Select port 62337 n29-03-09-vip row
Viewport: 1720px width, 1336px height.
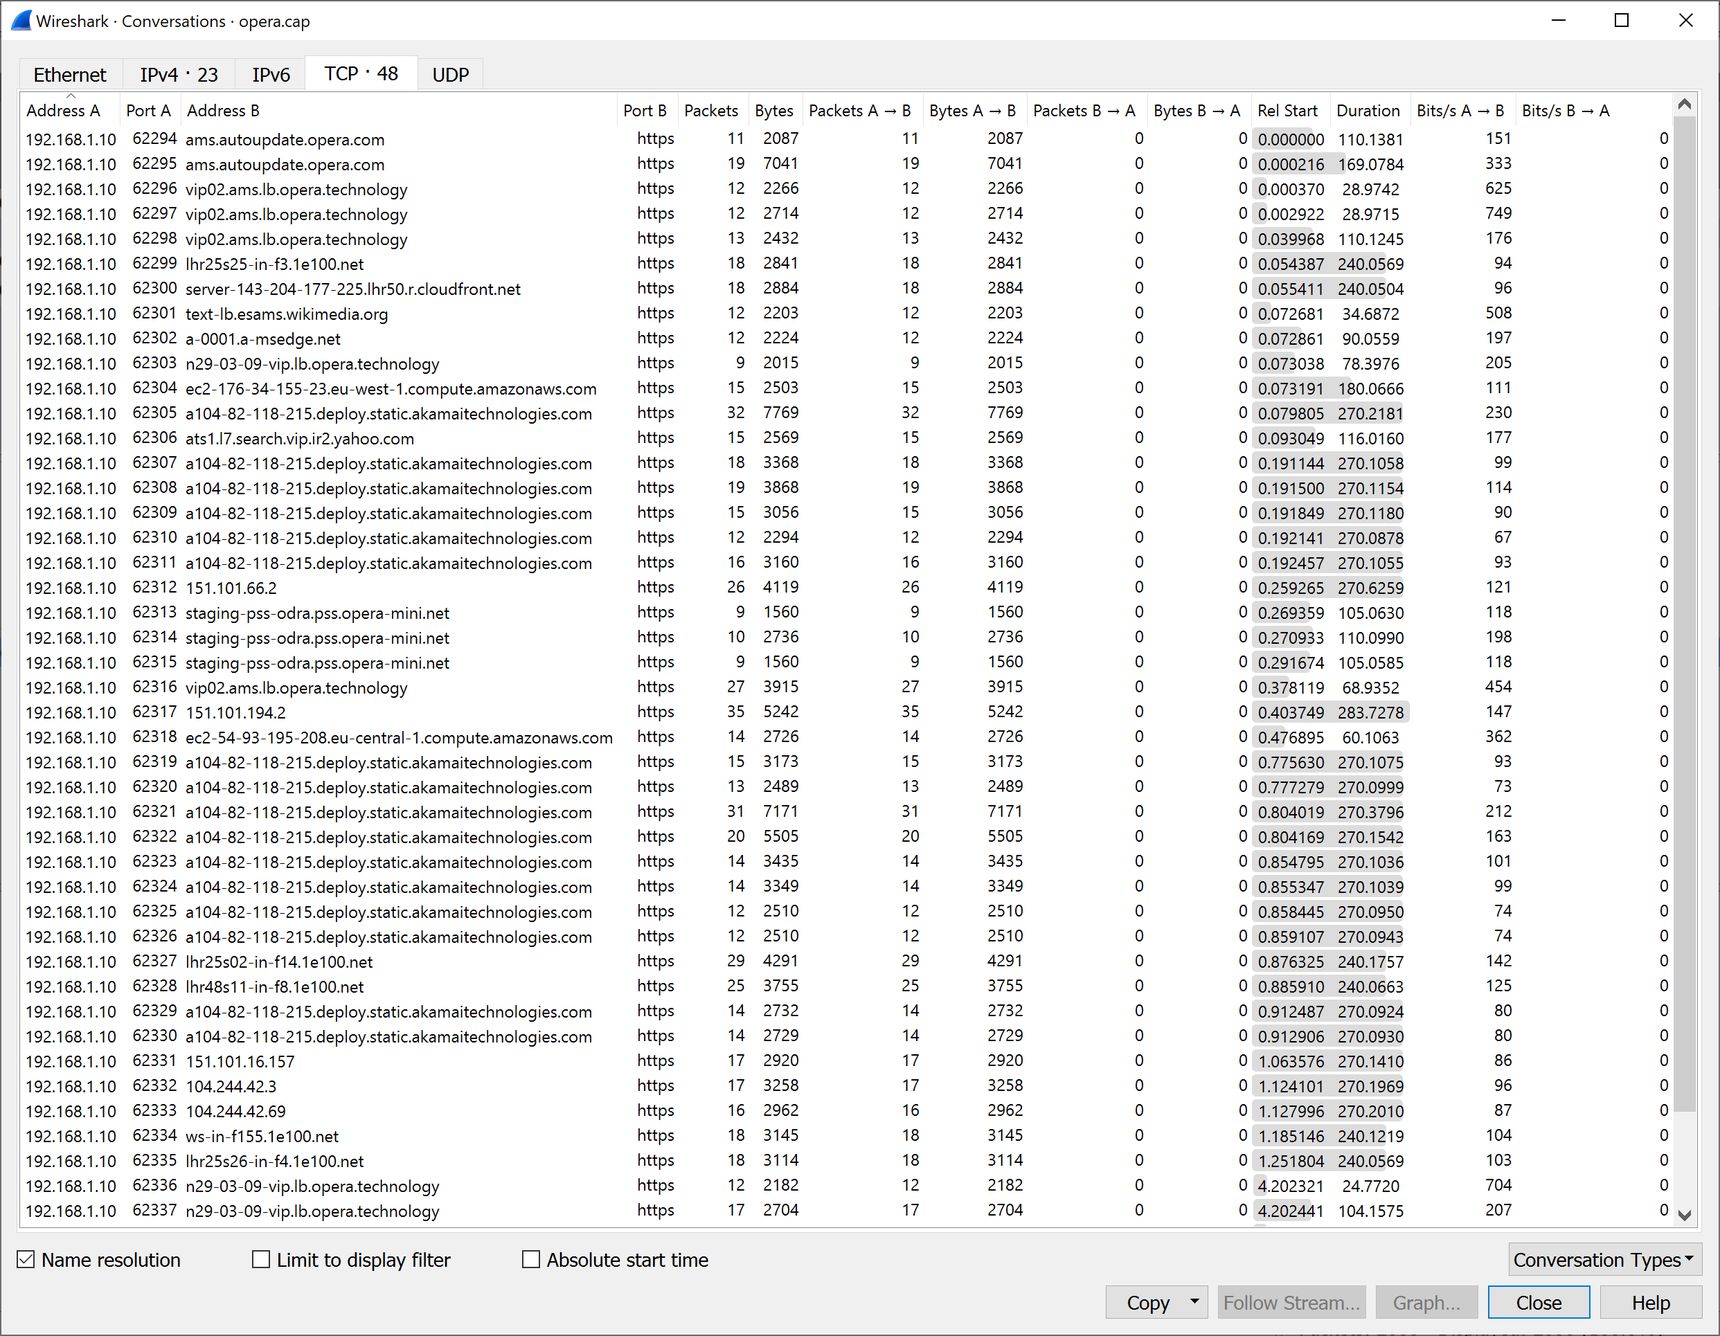846,1211
